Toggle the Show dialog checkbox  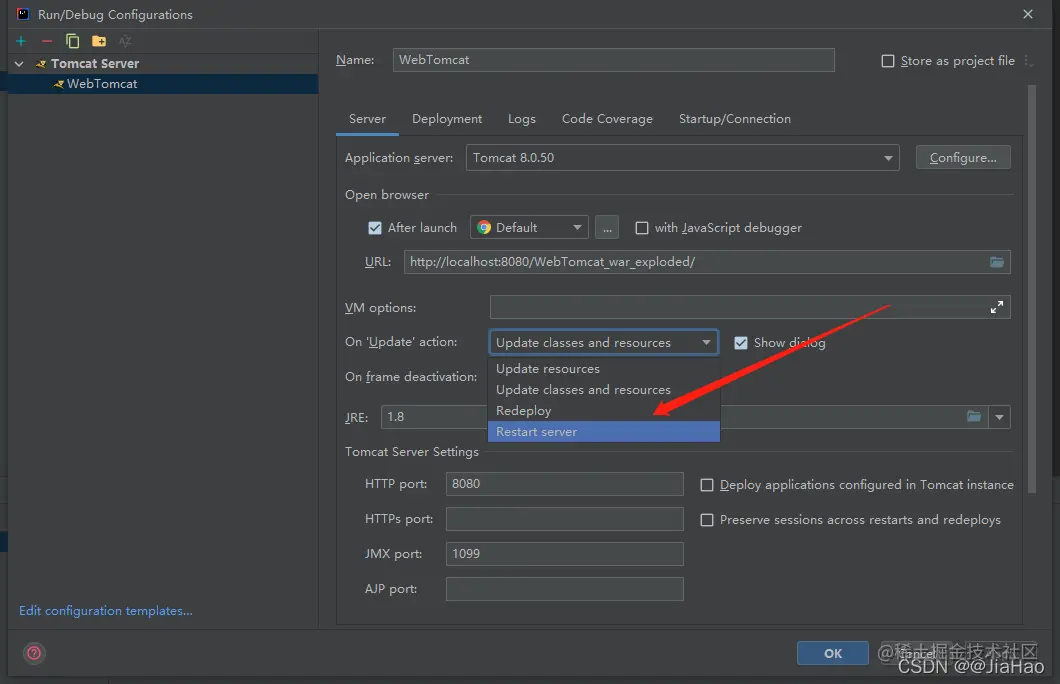tap(741, 343)
